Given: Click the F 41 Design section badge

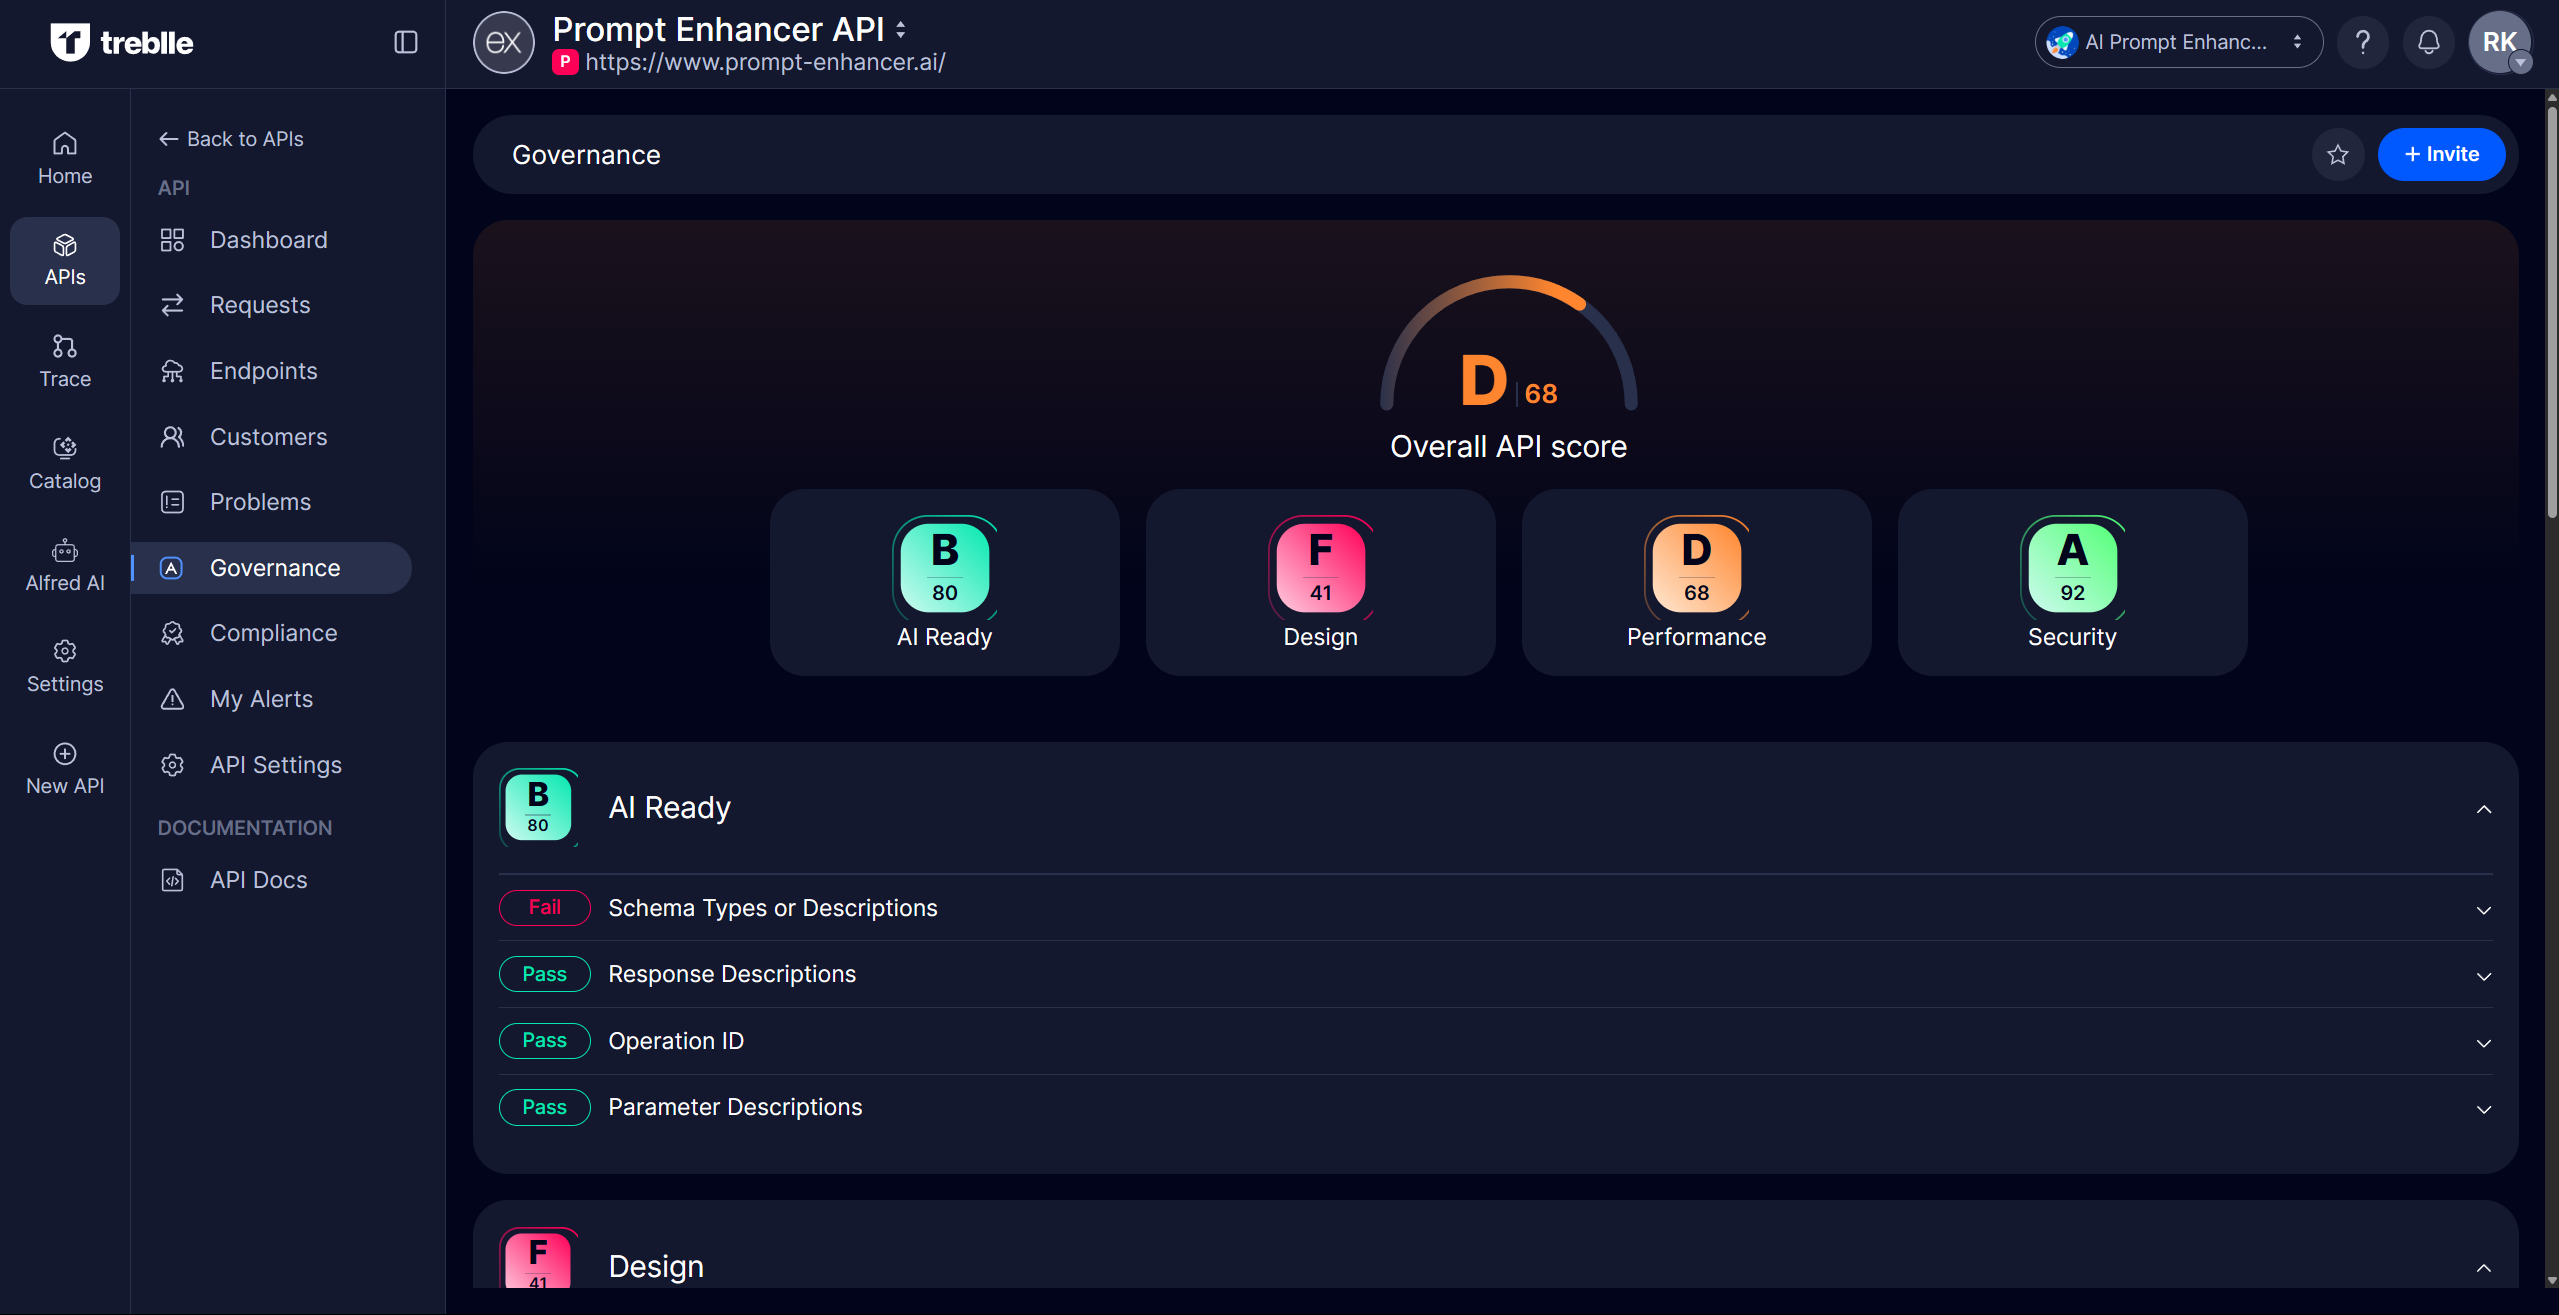Looking at the screenshot, I should 539,1258.
